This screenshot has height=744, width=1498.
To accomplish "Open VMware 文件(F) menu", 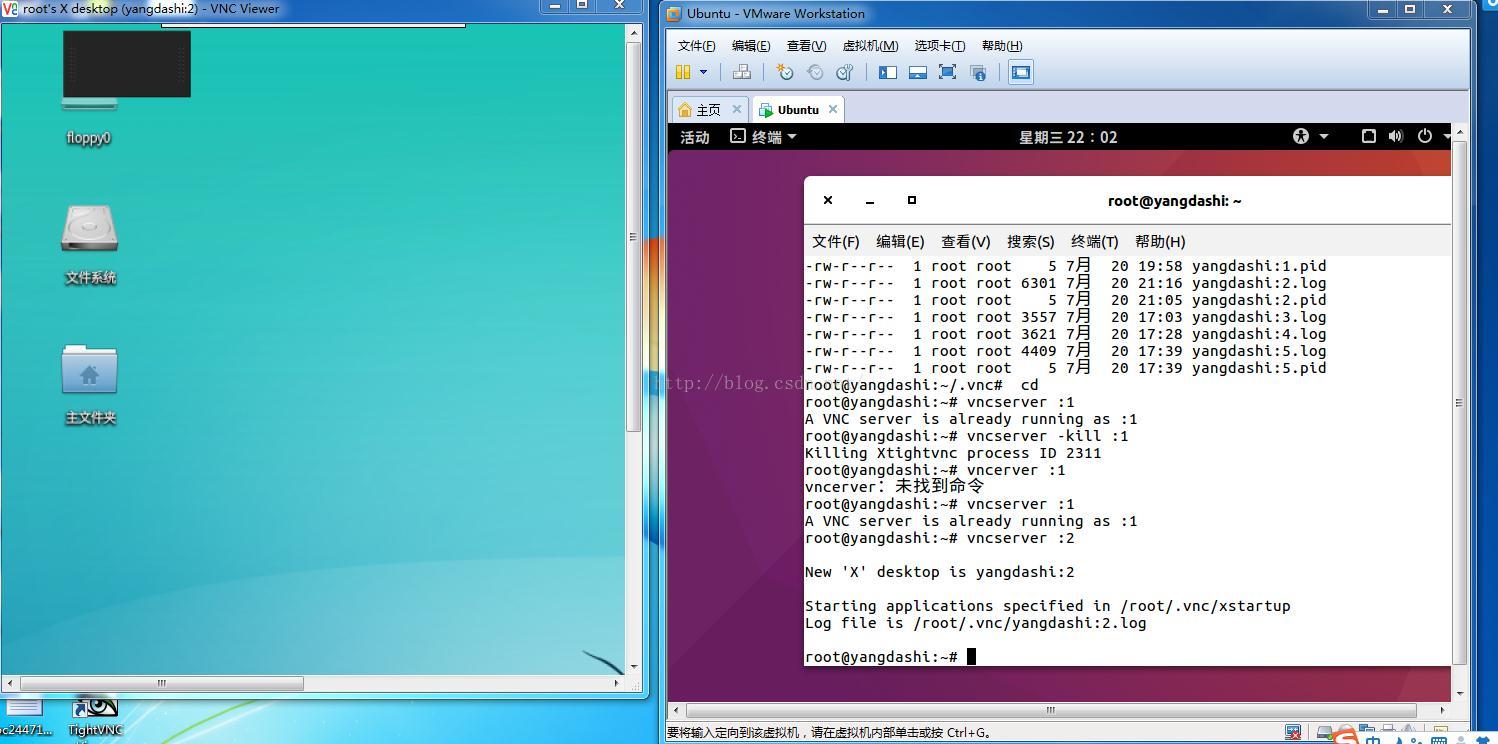I will 696,46.
